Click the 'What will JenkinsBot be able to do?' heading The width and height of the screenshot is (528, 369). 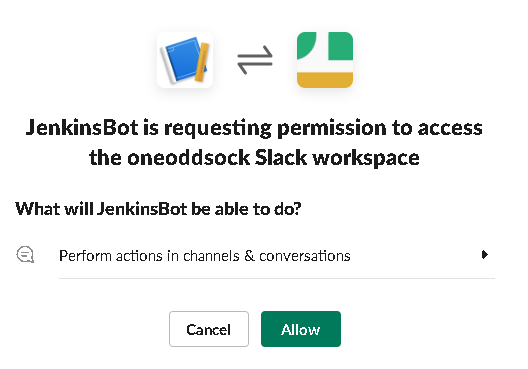[x=158, y=209]
